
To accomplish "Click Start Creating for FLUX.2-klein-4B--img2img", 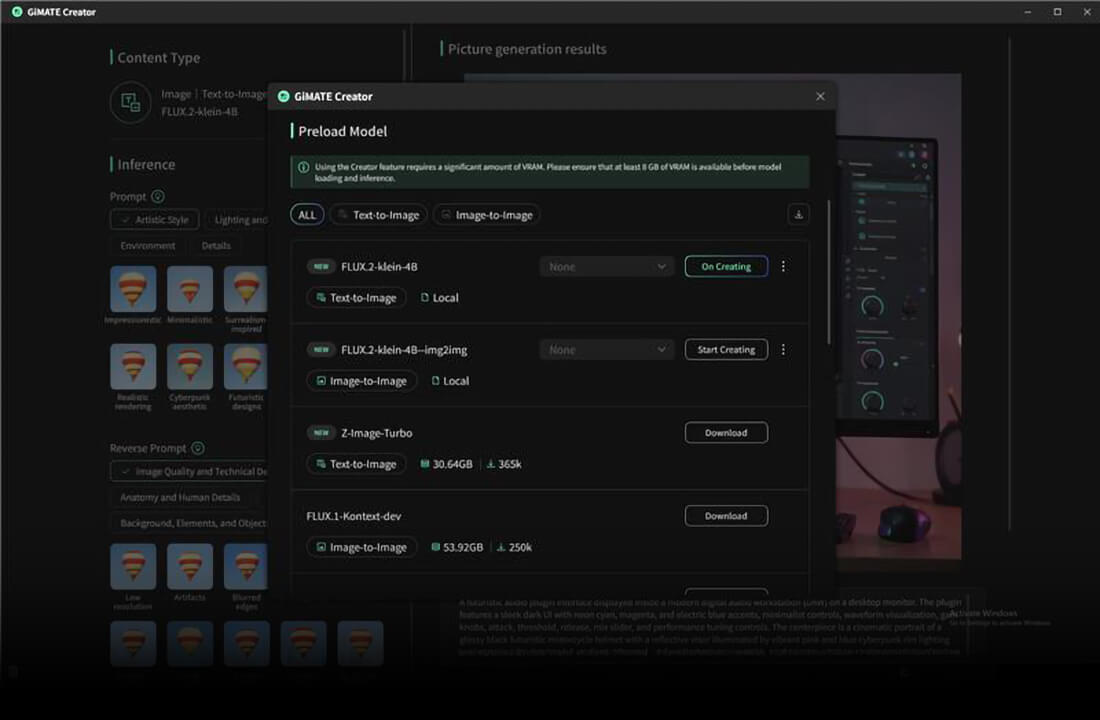I will pyautogui.click(x=726, y=349).
